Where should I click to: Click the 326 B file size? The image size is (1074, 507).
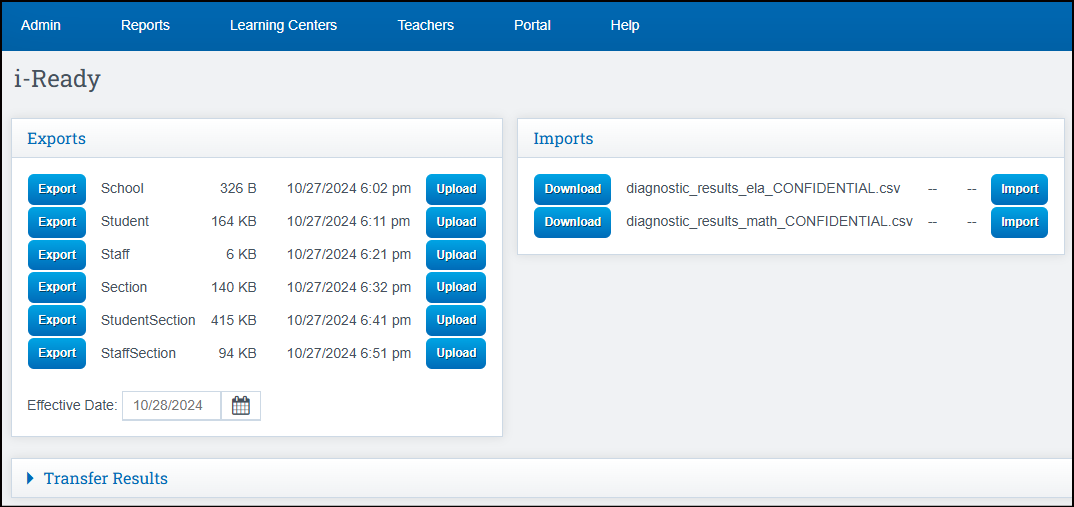coord(238,188)
